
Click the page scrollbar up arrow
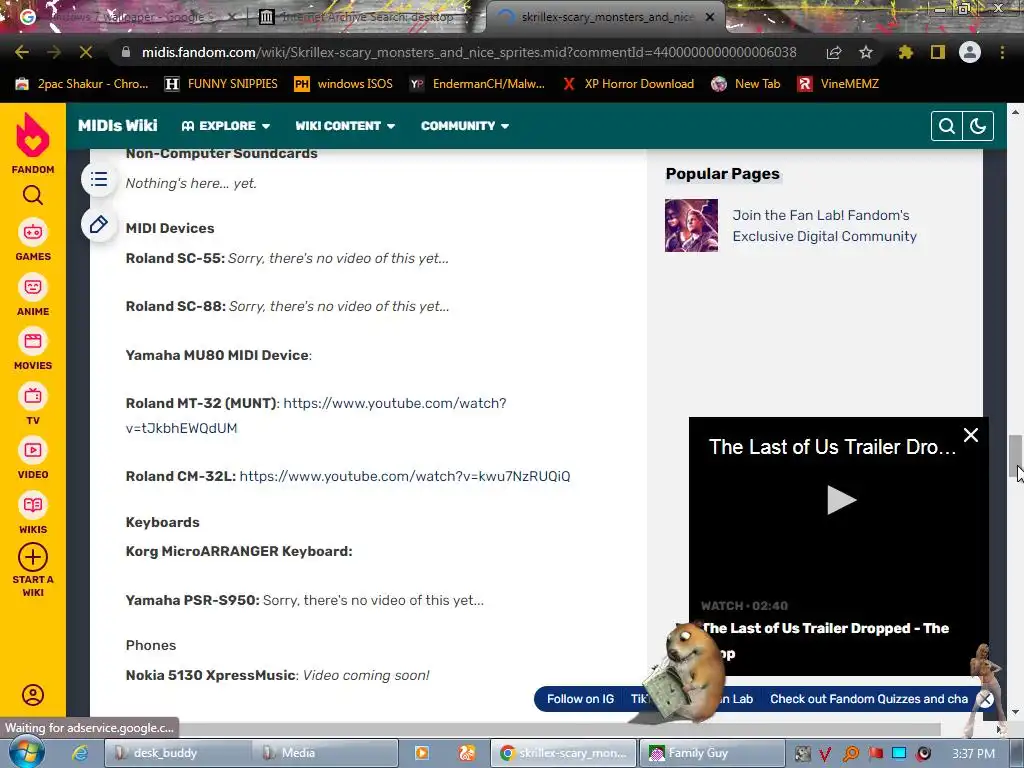[x=1016, y=112]
